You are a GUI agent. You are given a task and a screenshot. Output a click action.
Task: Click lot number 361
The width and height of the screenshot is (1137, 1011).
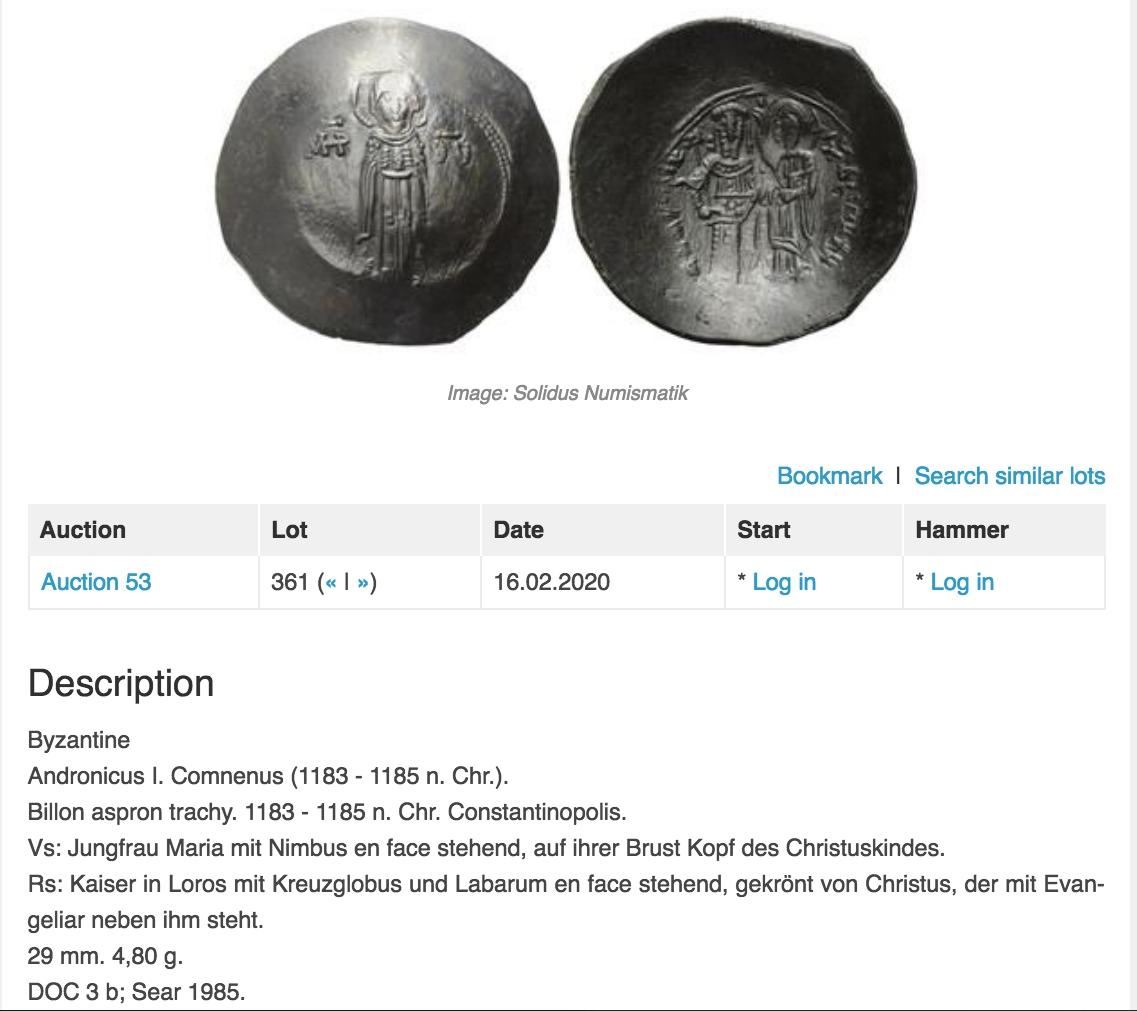[289, 582]
